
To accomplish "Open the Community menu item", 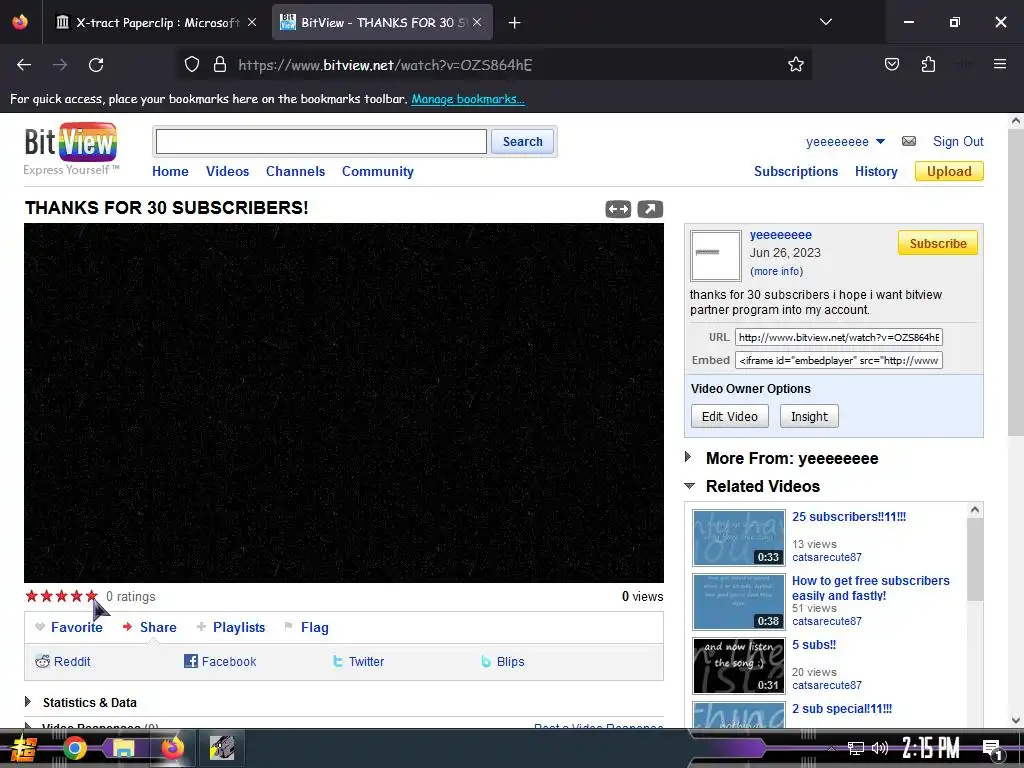I will 377,171.
